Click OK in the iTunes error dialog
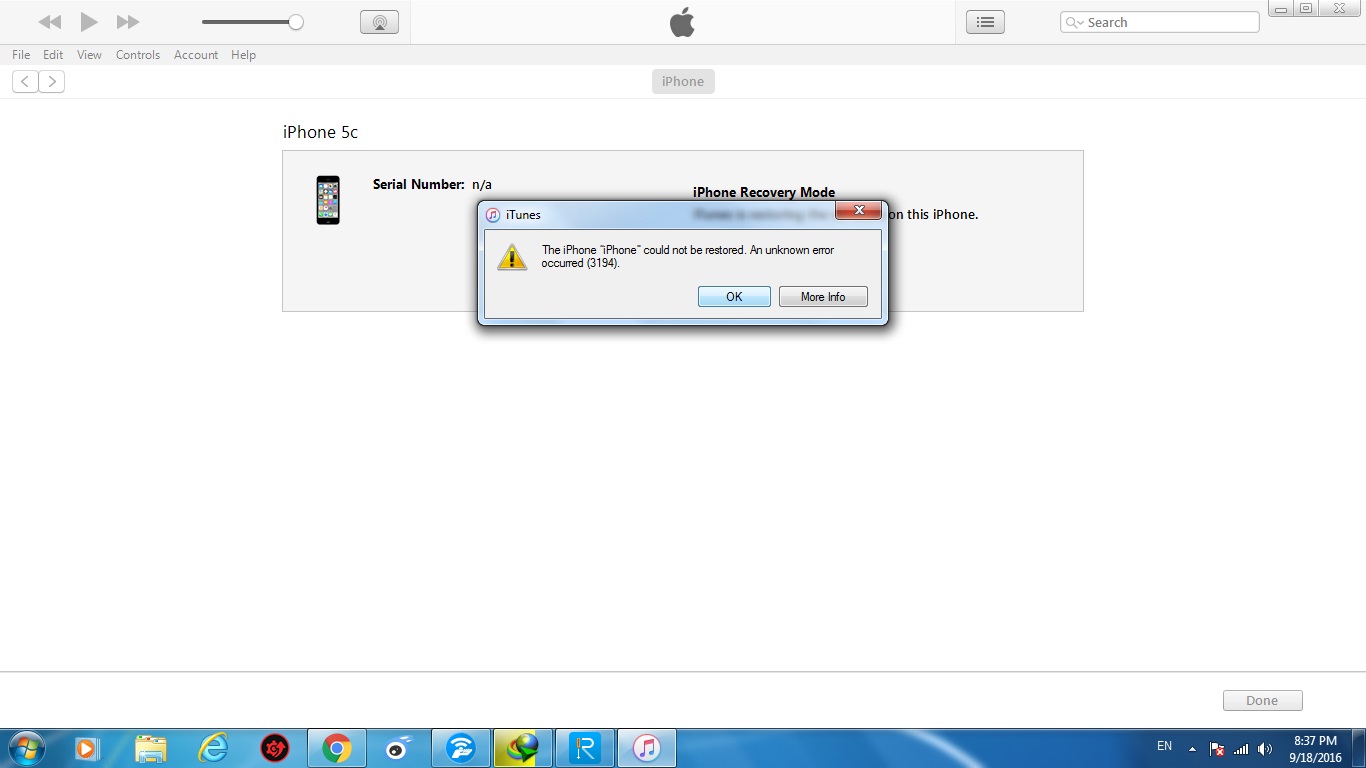The image size is (1366, 768). click(x=734, y=297)
